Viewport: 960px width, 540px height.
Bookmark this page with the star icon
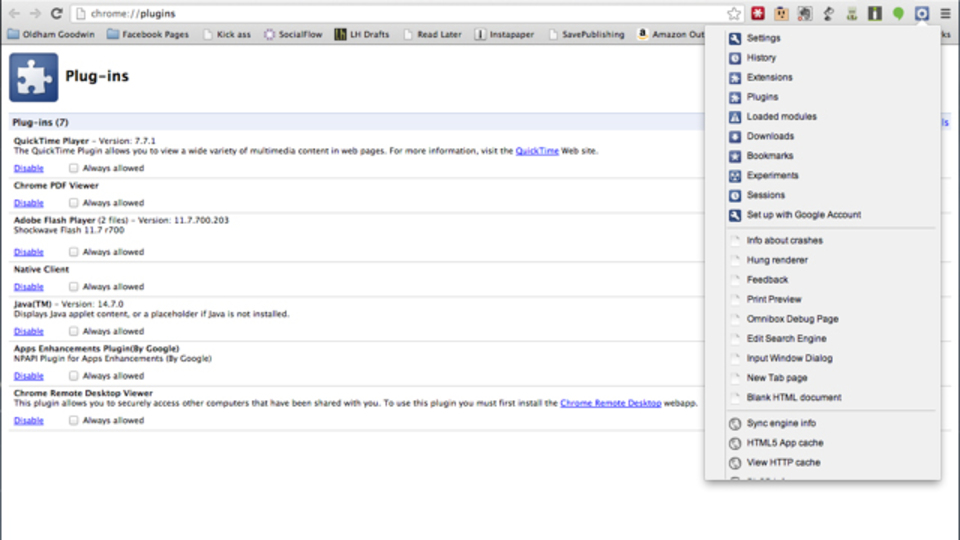(x=733, y=13)
